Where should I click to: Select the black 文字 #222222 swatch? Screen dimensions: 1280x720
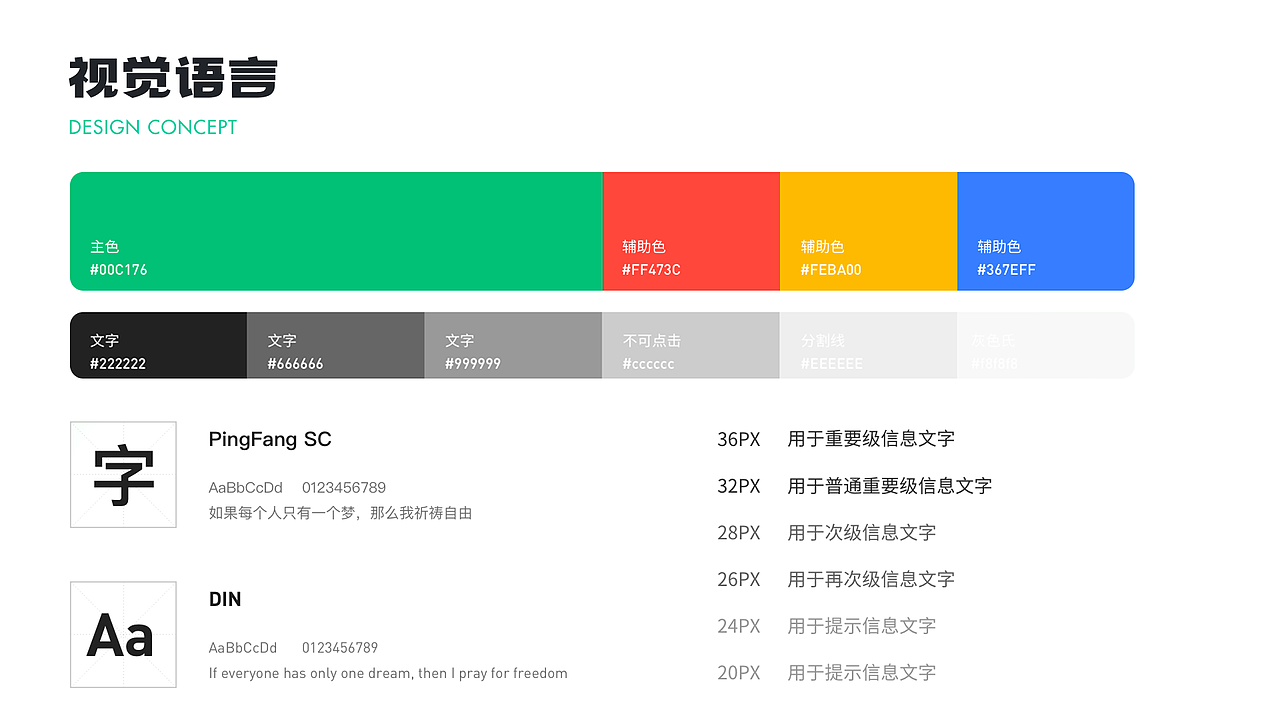pos(157,345)
